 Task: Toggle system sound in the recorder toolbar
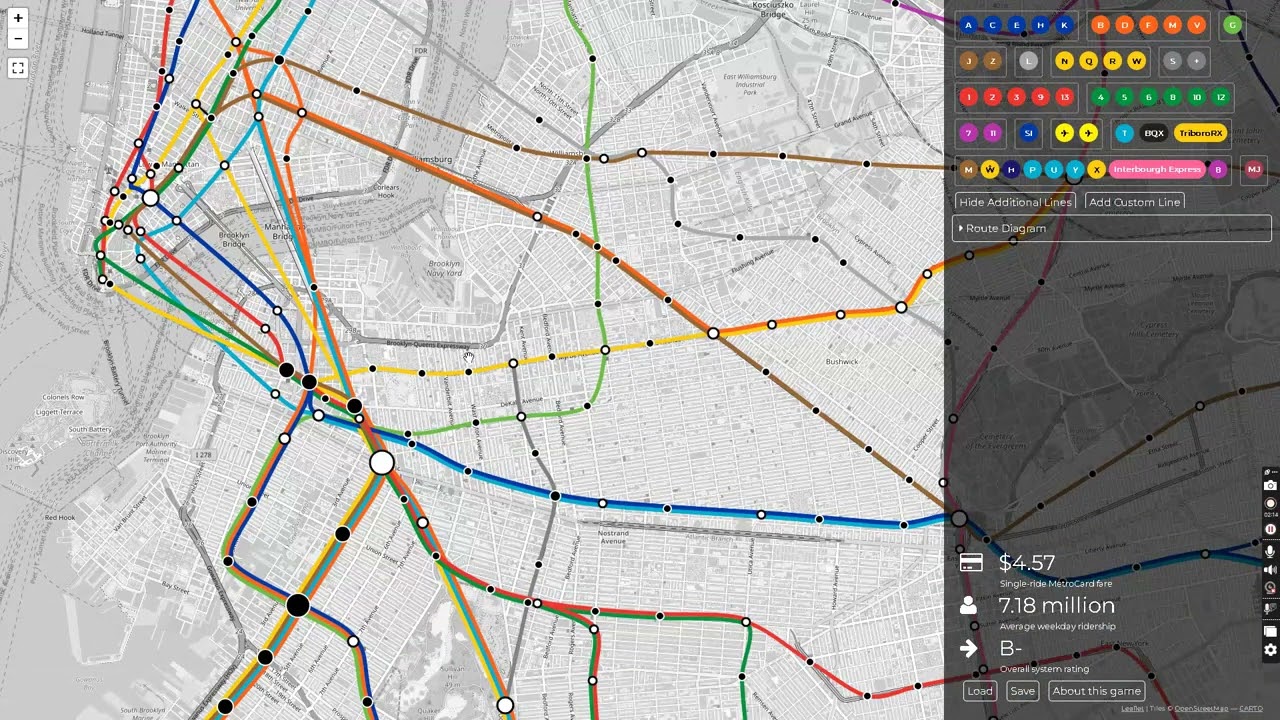tap(1270, 569)
